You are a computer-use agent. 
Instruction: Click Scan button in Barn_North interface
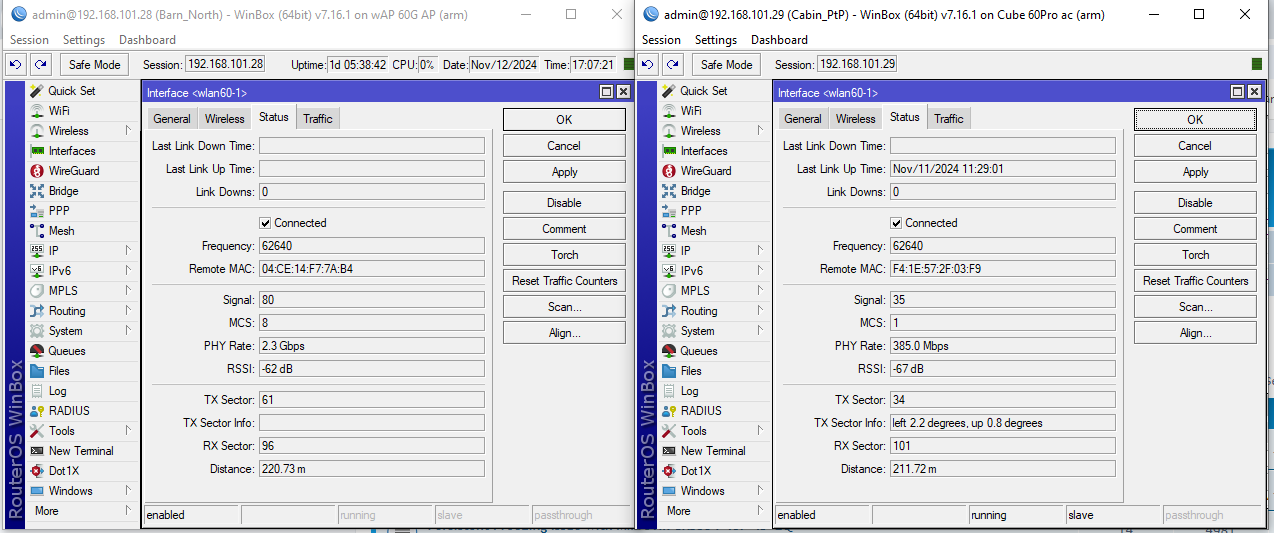click(x=564, y=307)
